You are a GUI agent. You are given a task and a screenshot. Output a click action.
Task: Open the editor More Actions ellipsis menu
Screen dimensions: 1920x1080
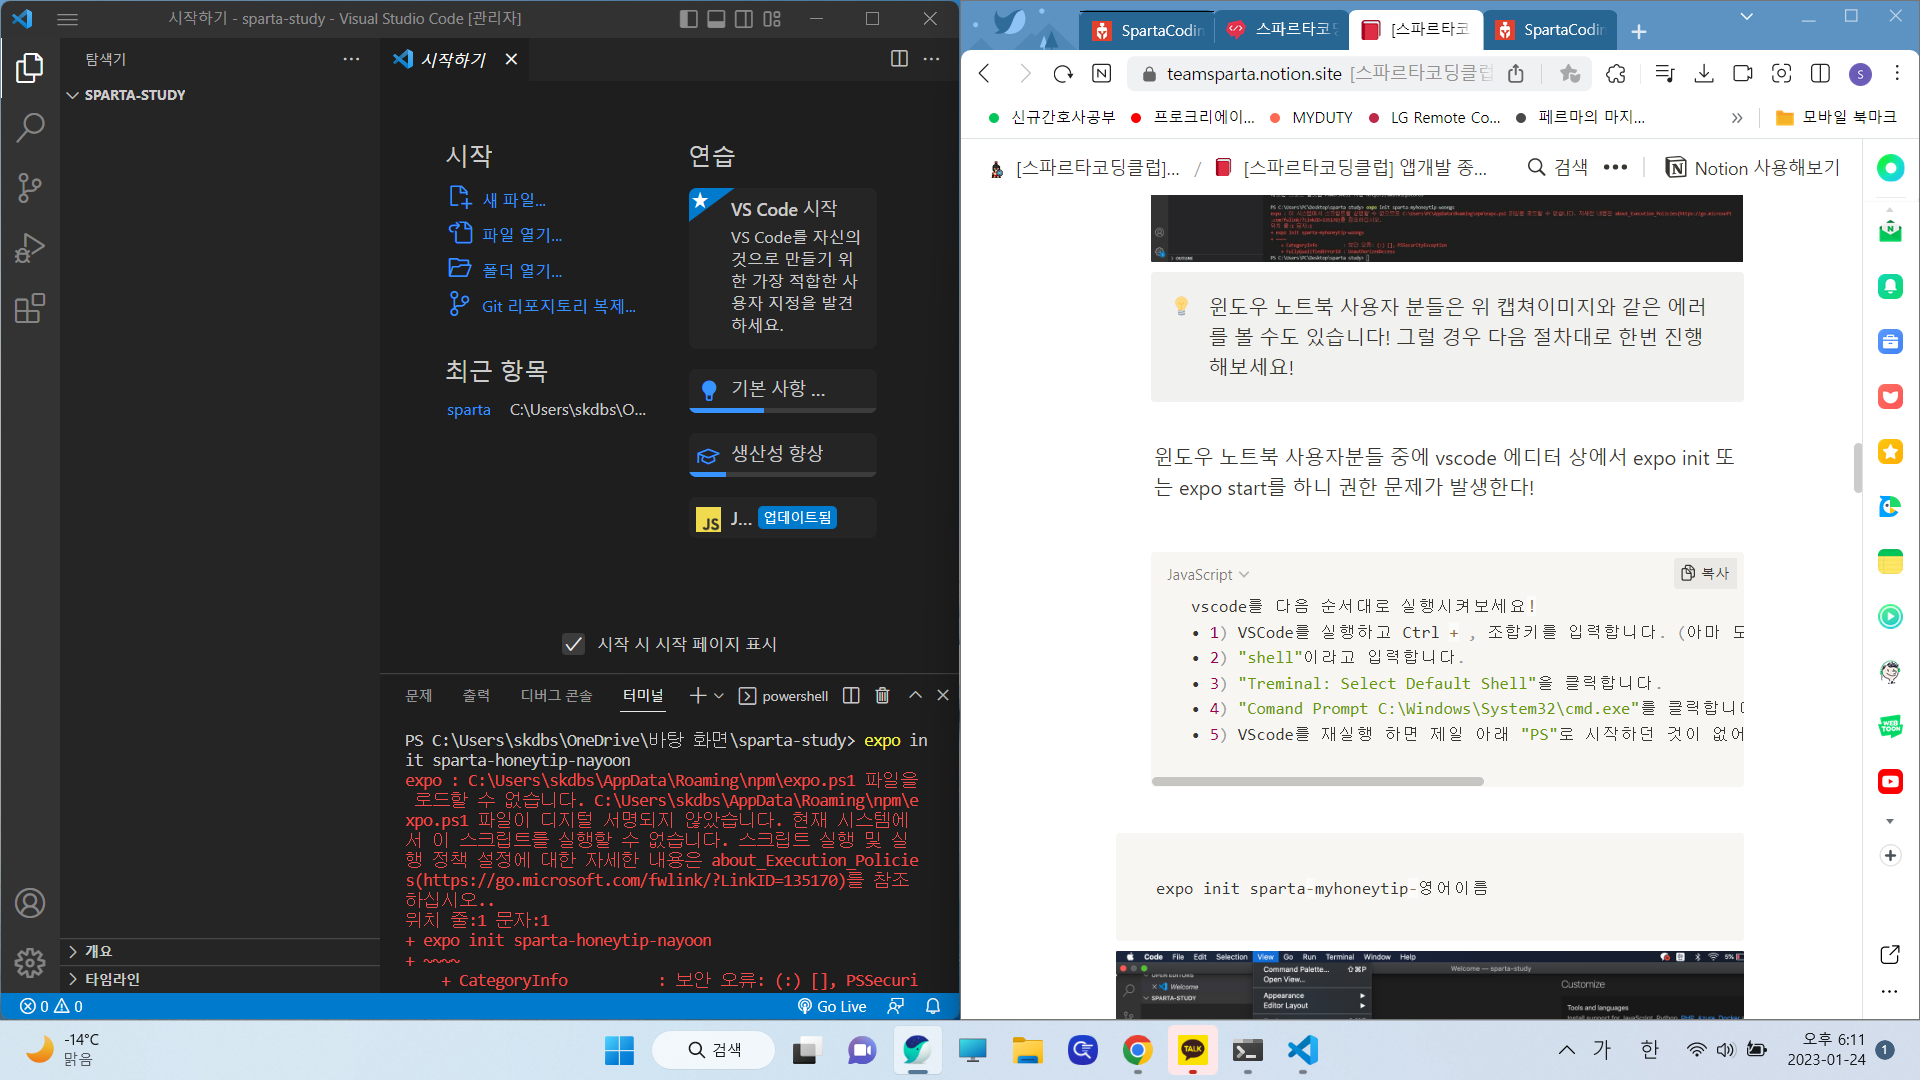(x=931, y=59)
